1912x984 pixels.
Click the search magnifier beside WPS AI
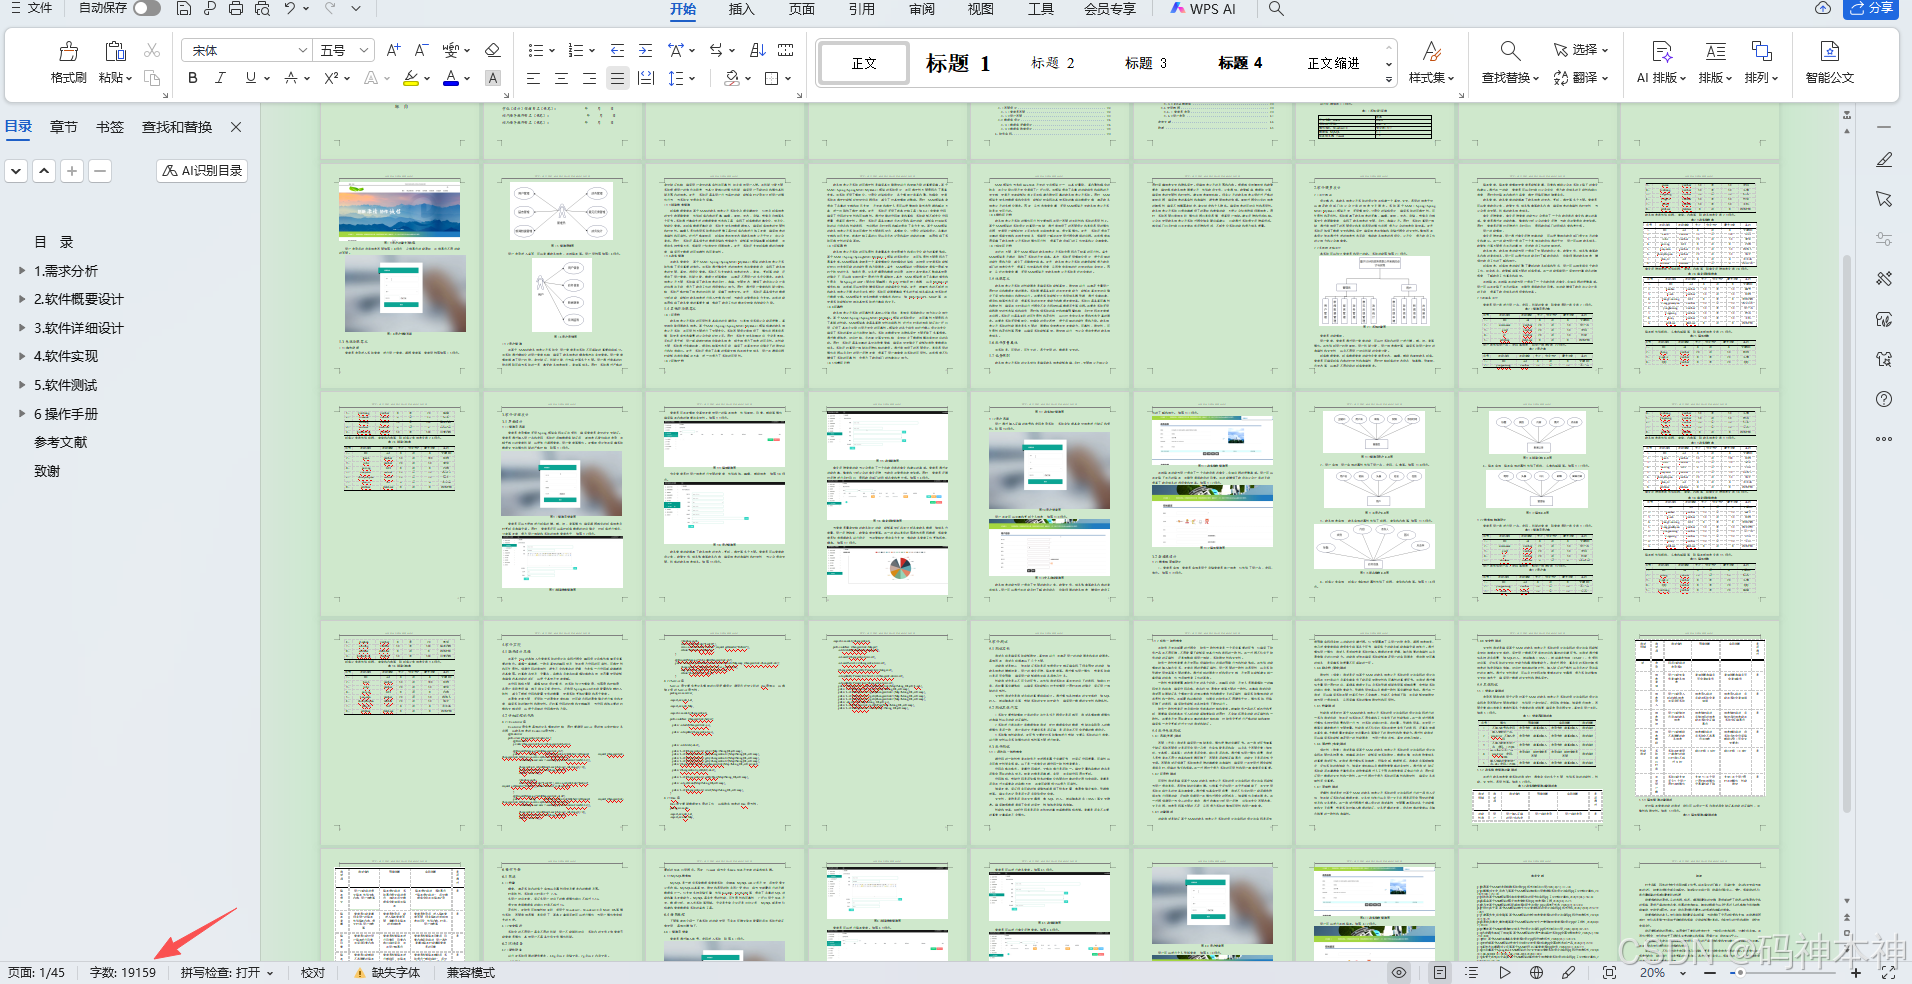(1276, 8)
